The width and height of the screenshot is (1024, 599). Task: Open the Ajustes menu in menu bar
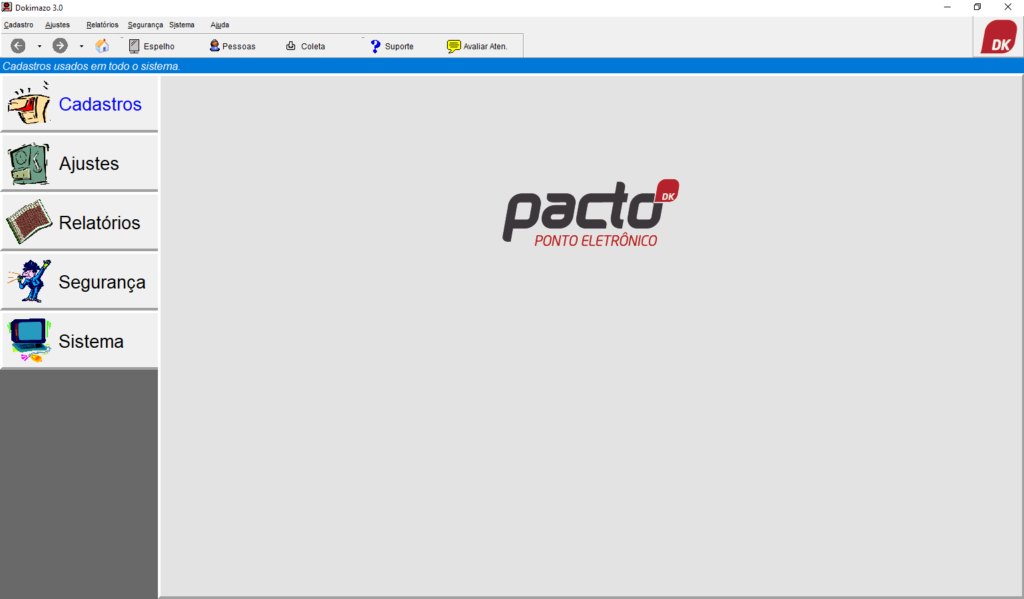tap(57, 24)
